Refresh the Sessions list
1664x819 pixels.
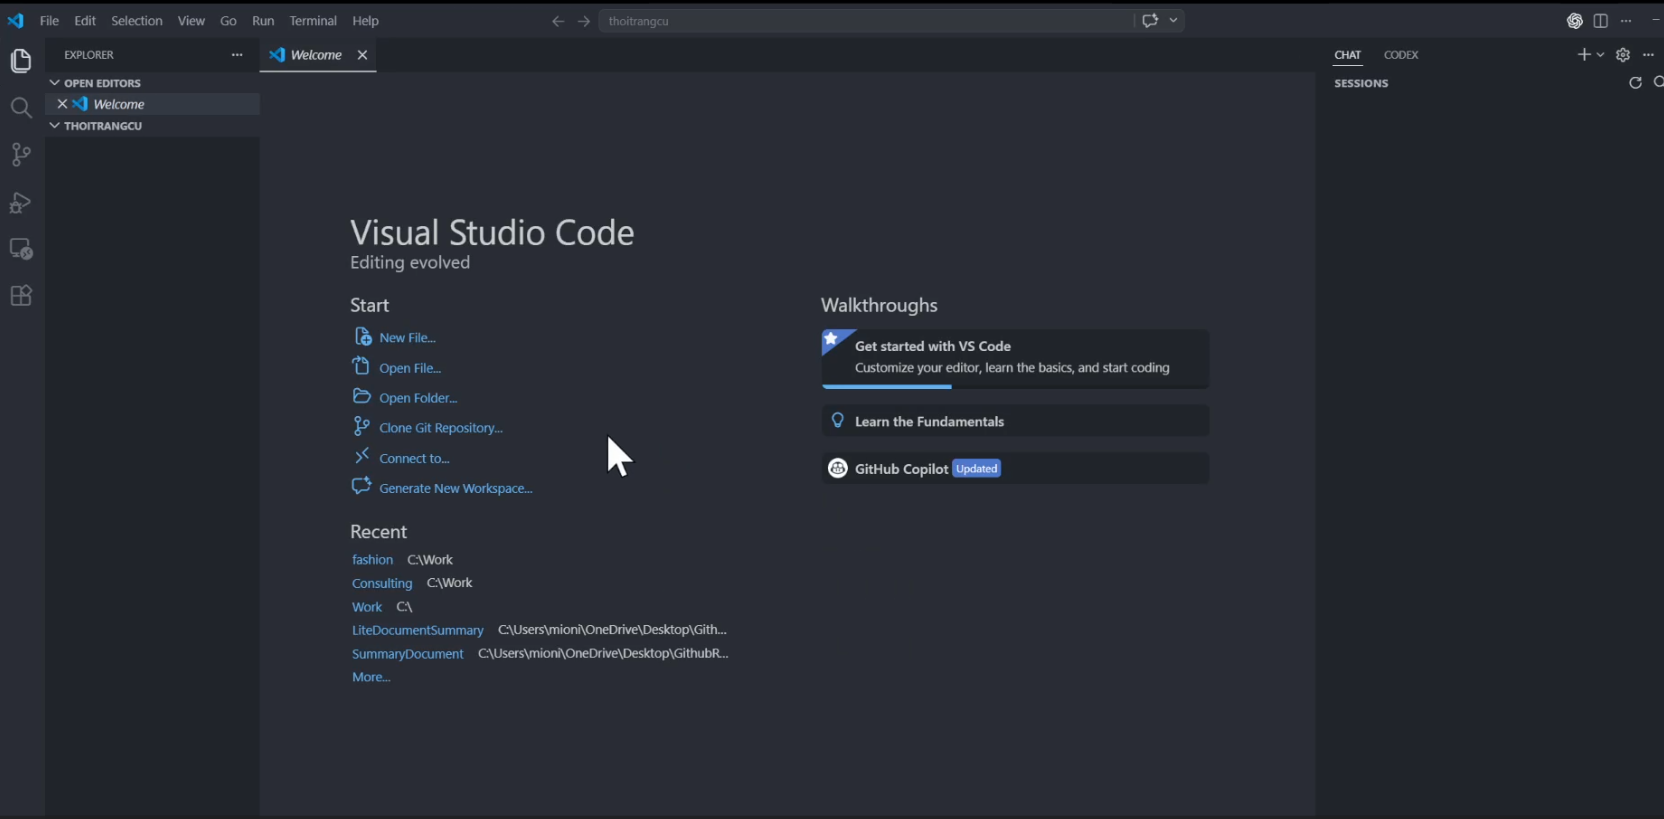coord(1636,83)
